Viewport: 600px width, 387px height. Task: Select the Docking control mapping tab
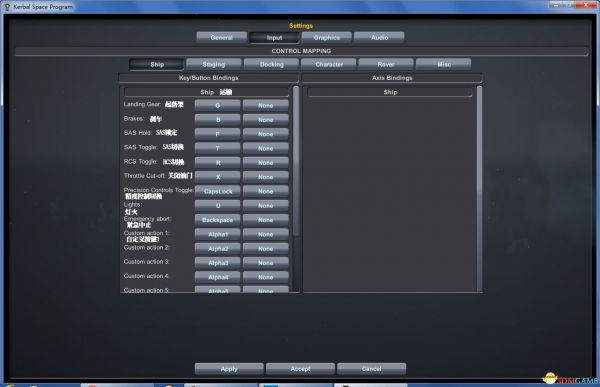271,64
